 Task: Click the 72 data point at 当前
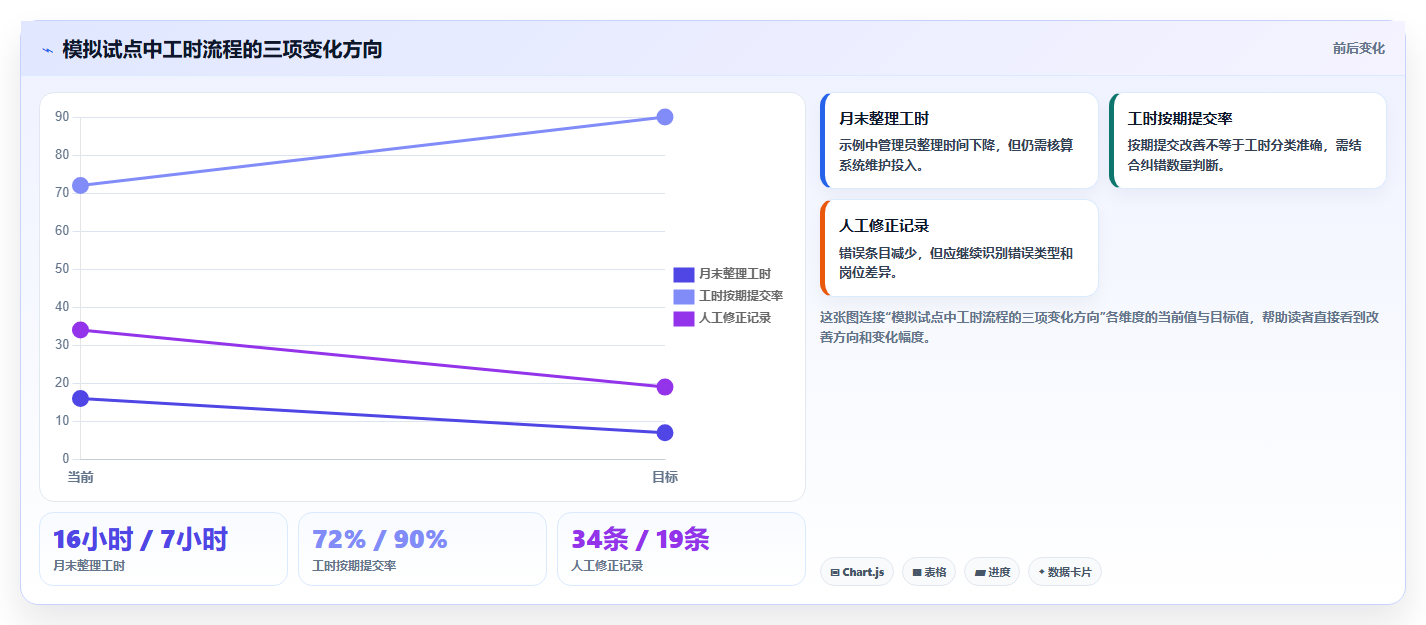pos(80,185)
